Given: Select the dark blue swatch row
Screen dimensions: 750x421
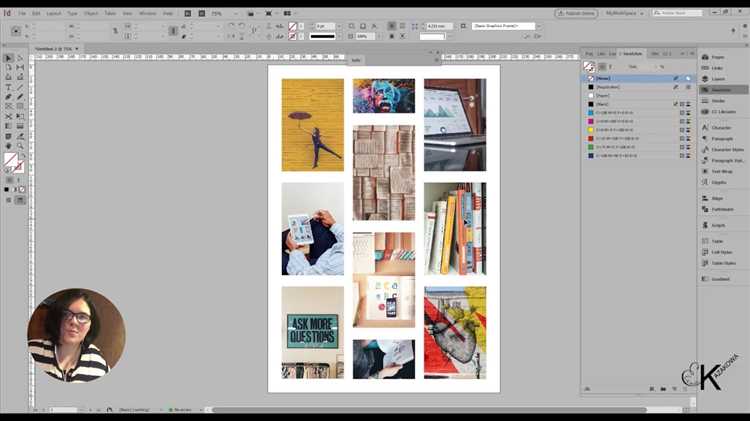Looking at the screenshot, I should click(638, 156).
